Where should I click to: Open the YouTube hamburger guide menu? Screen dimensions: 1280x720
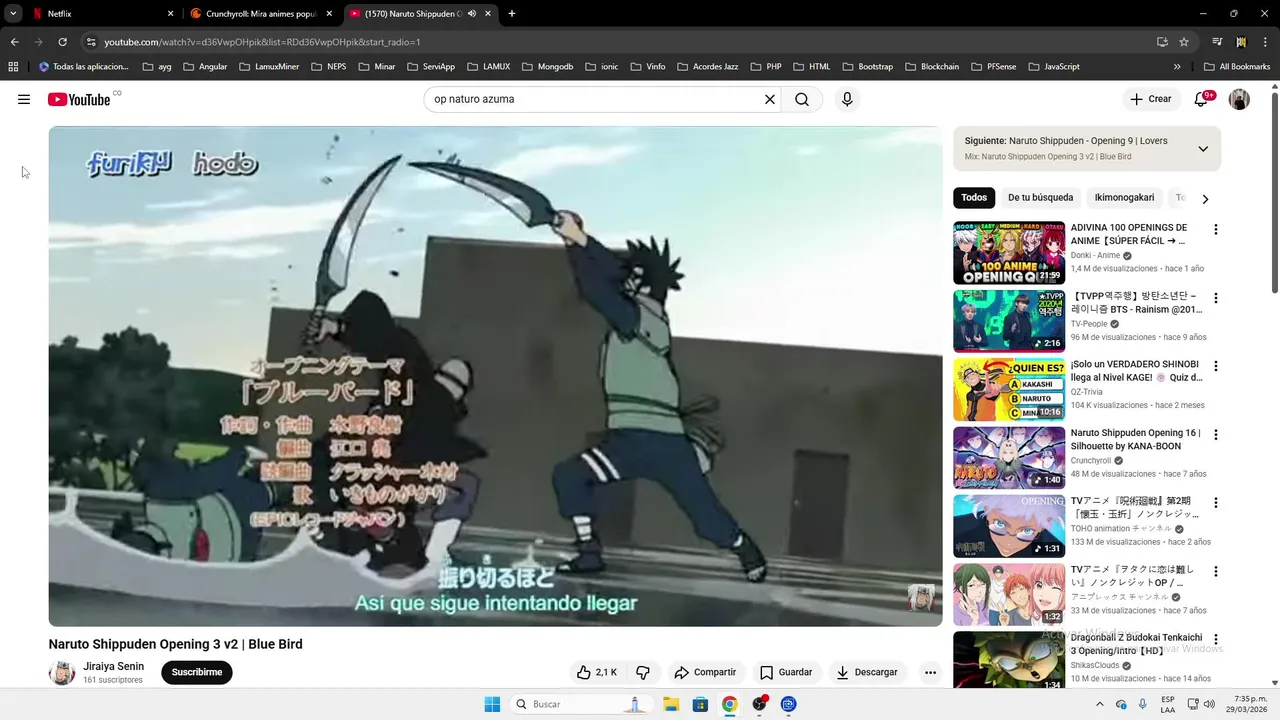coord(24,99)
